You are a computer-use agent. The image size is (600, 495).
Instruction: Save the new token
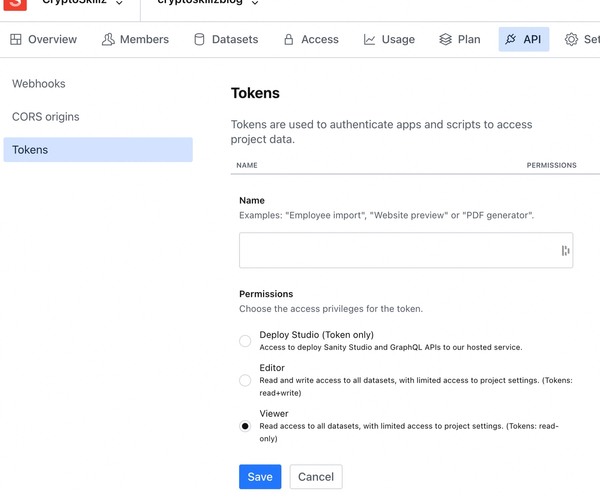[260, 477]
